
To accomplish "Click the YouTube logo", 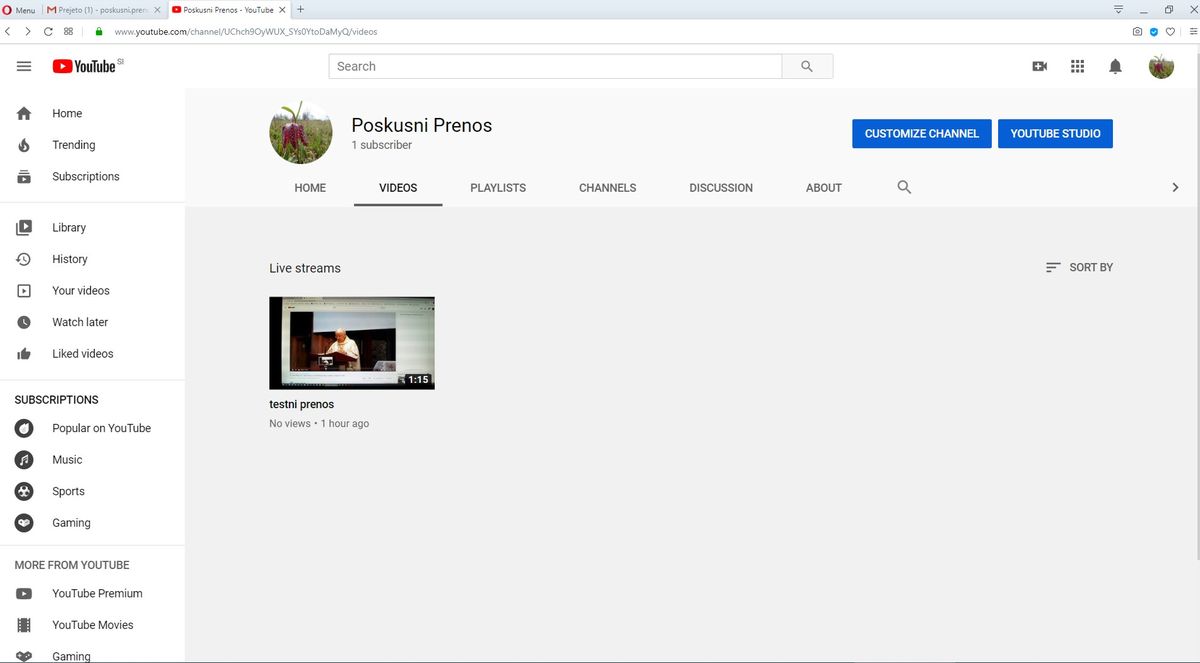I will point(85,66).
